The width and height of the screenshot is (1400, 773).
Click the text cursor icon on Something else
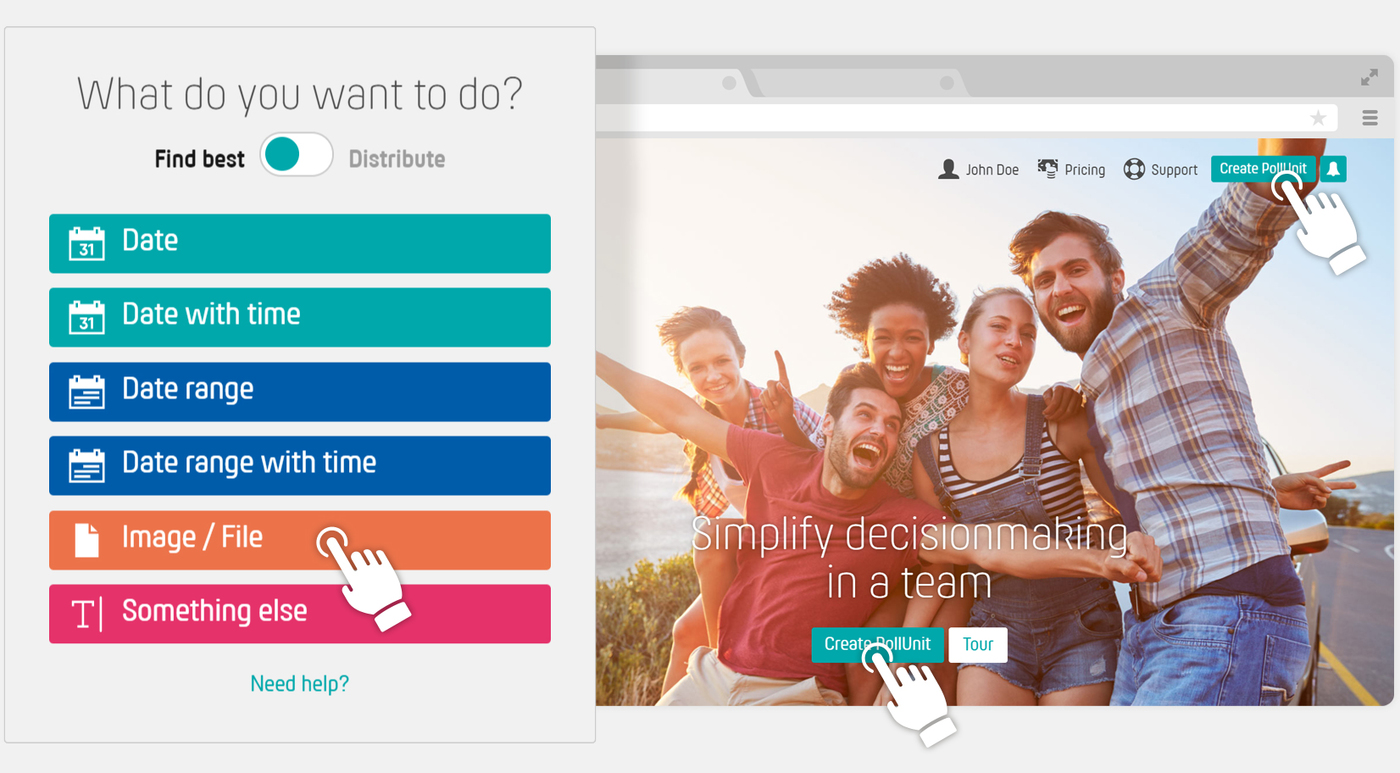tap(86, 614)
